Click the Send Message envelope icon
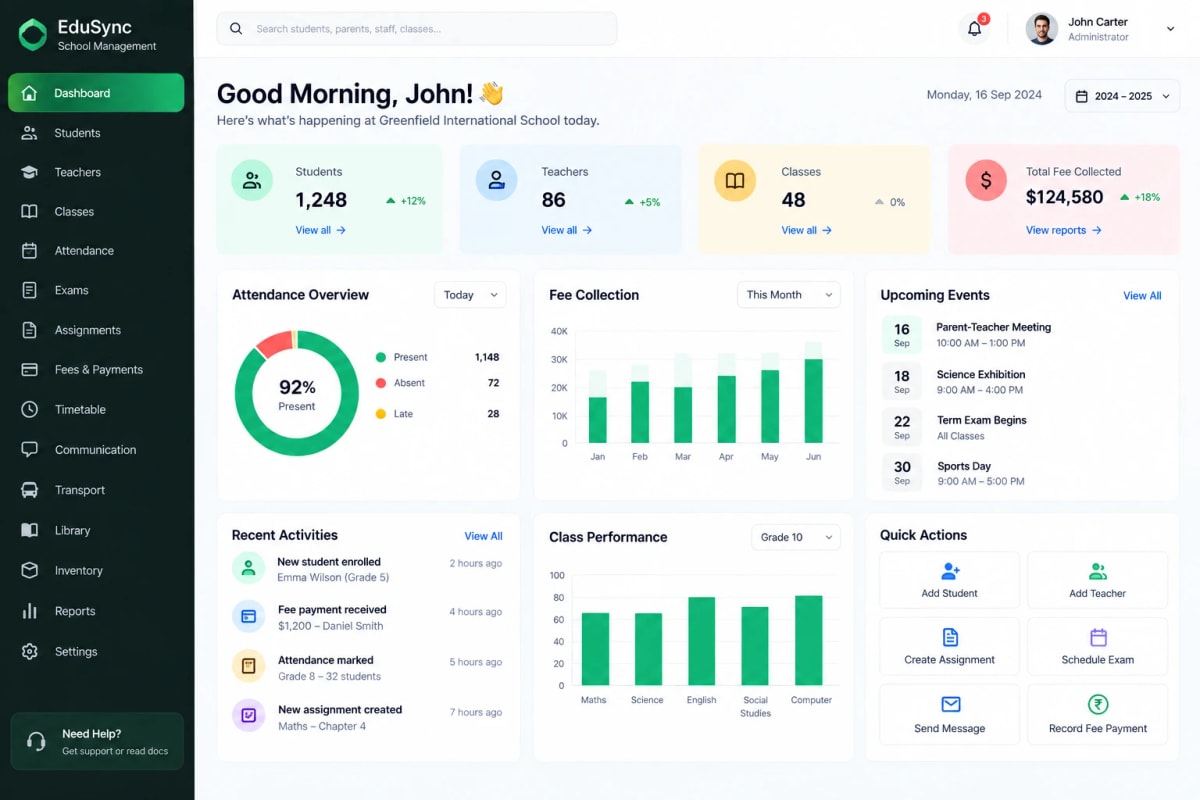Viewport: 1200px width, 800px height. click(951, 704)
